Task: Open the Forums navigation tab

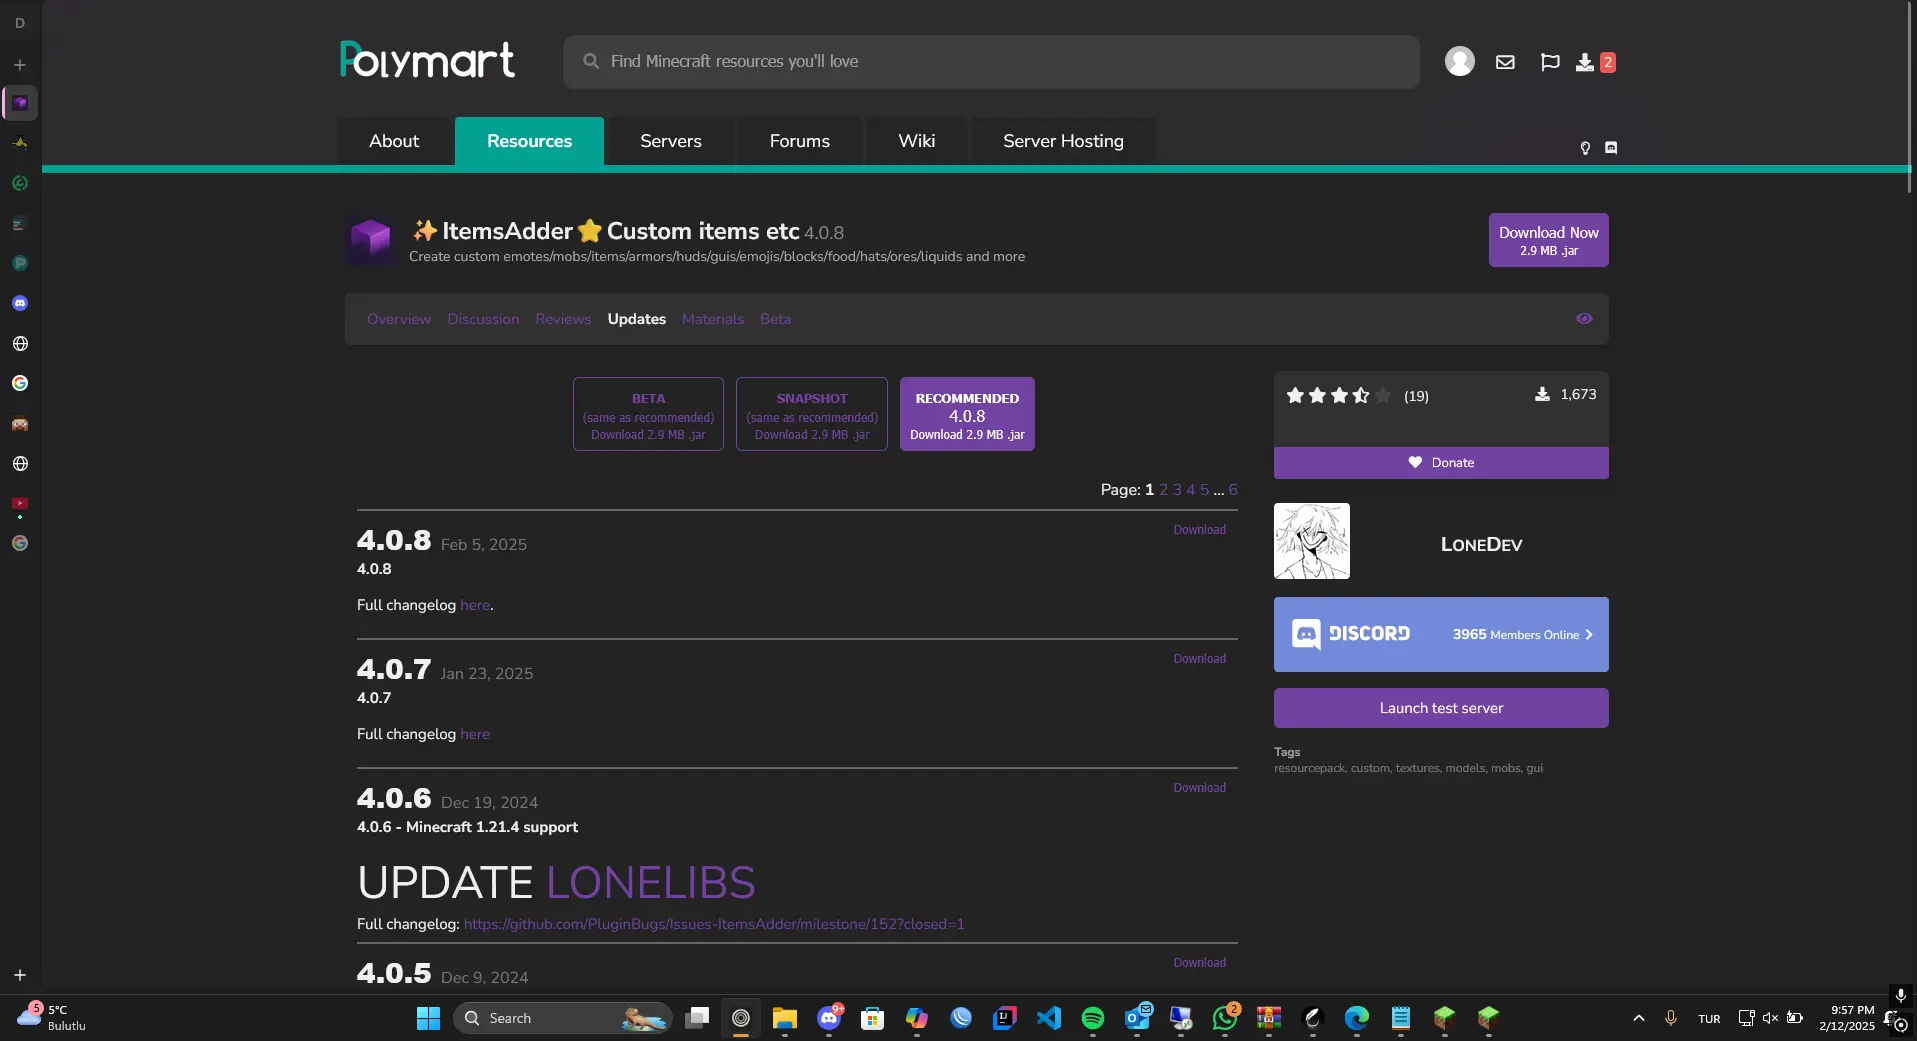Action: tap(800, 141)
